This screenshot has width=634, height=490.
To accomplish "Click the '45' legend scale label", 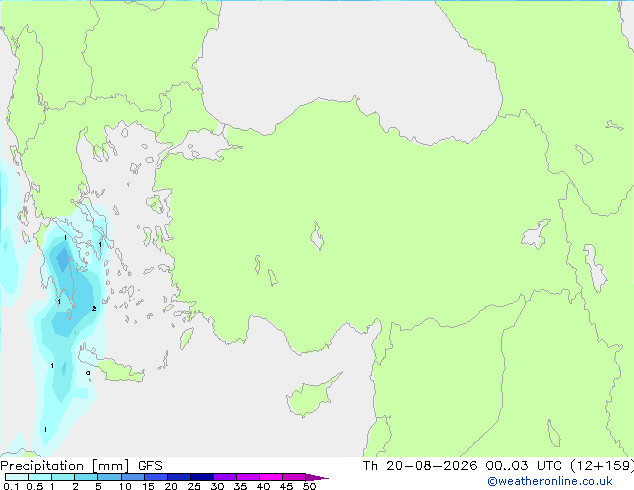I will coord(286,486).
